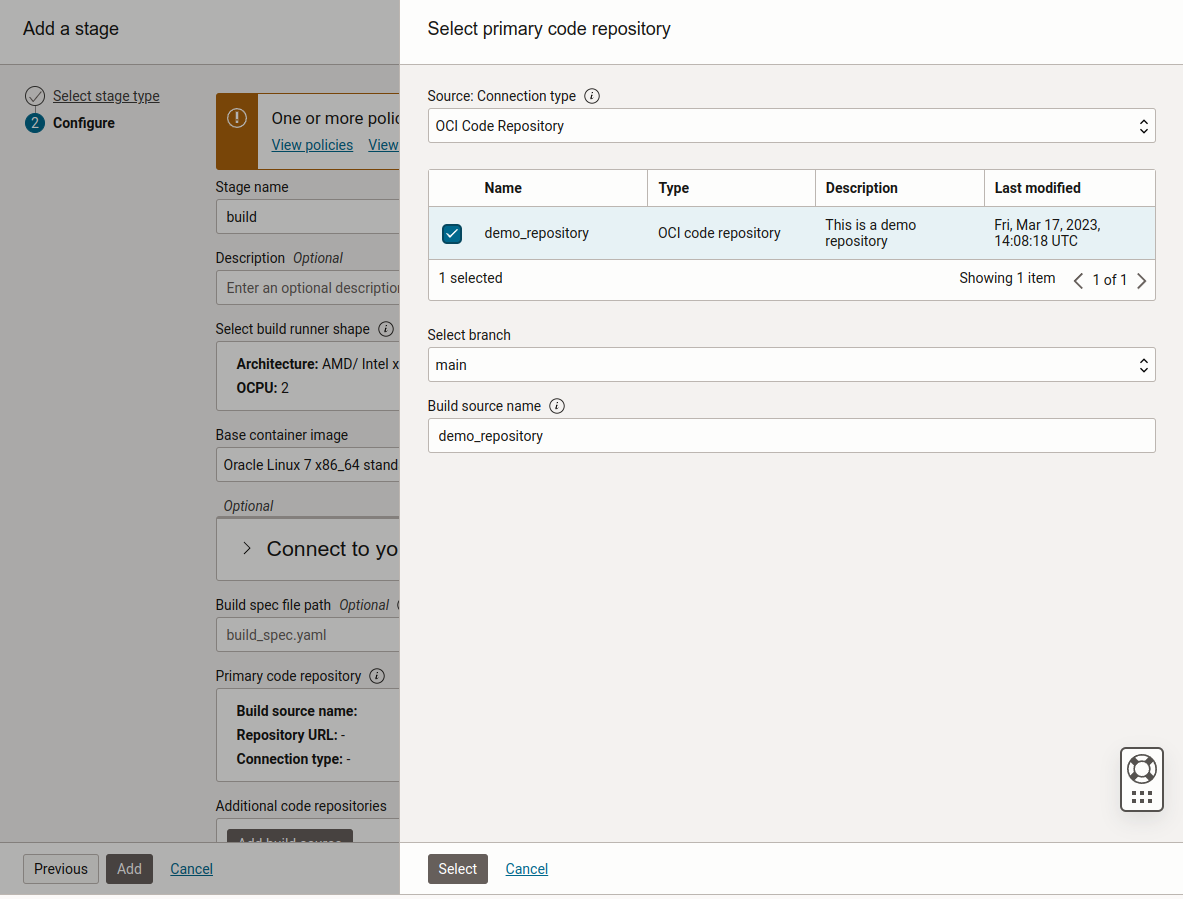The width and height of the screenshot is (1183, 899).
Task: Sort table by Name column header
Action: click(503, 188)
